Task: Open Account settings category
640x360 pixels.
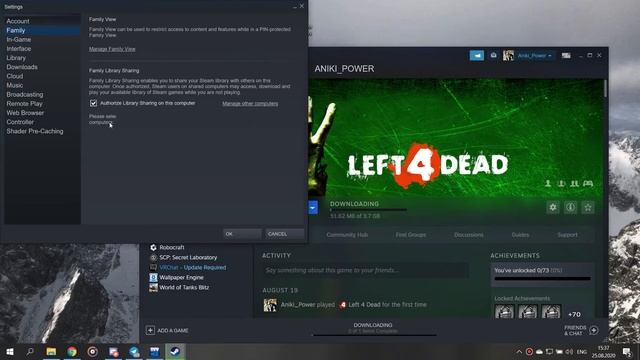Action: tap(18, 21)
